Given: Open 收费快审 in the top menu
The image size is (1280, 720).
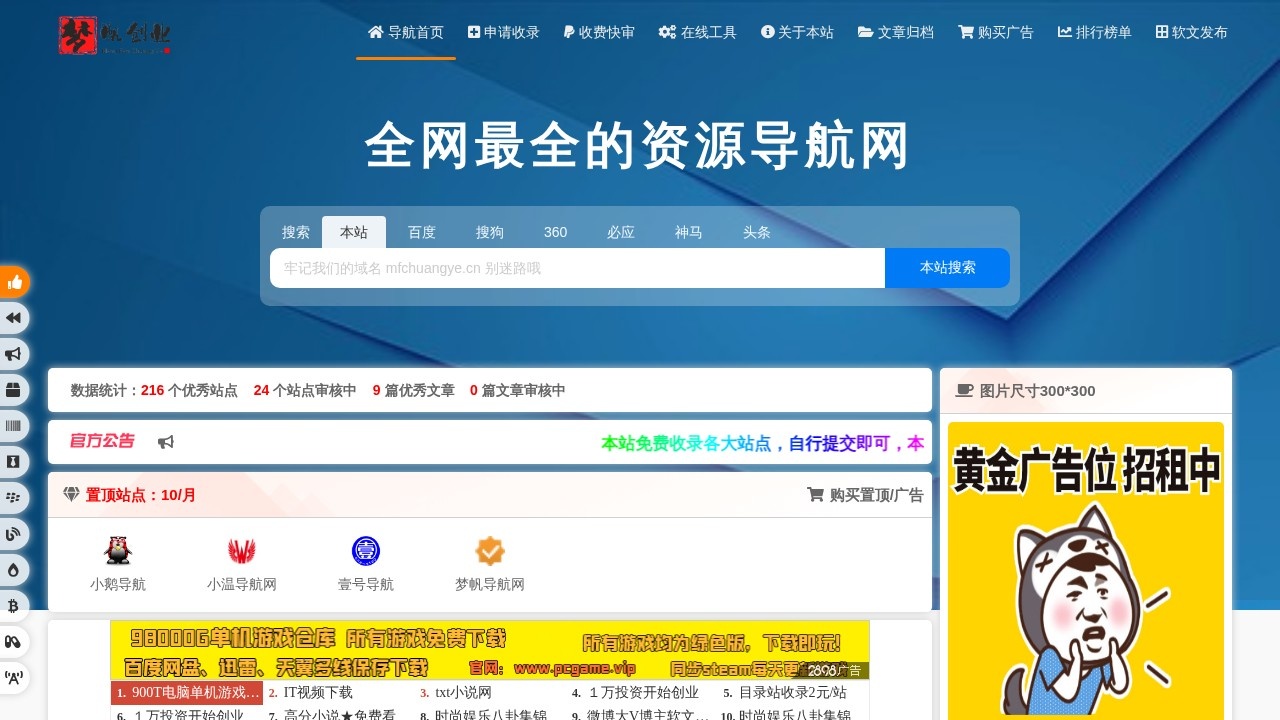Looking at the screenshot, I should (599, 32).
